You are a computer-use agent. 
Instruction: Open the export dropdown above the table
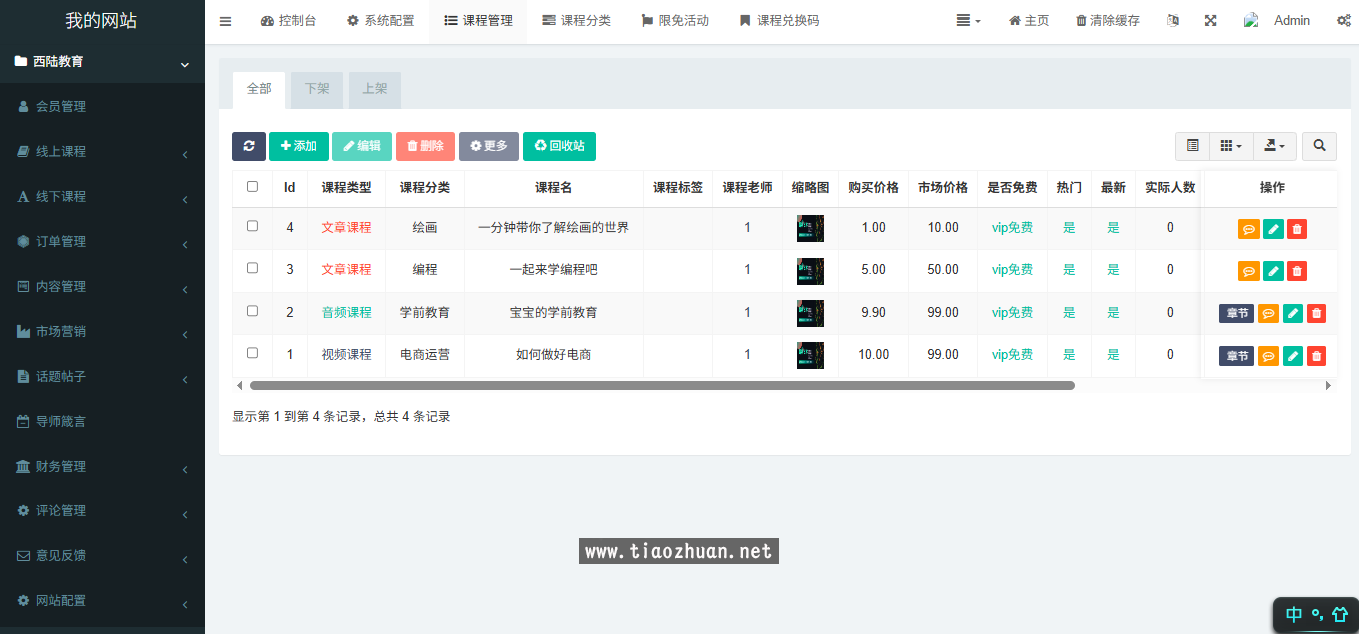pyautogui.click(x=1274, y=145)
